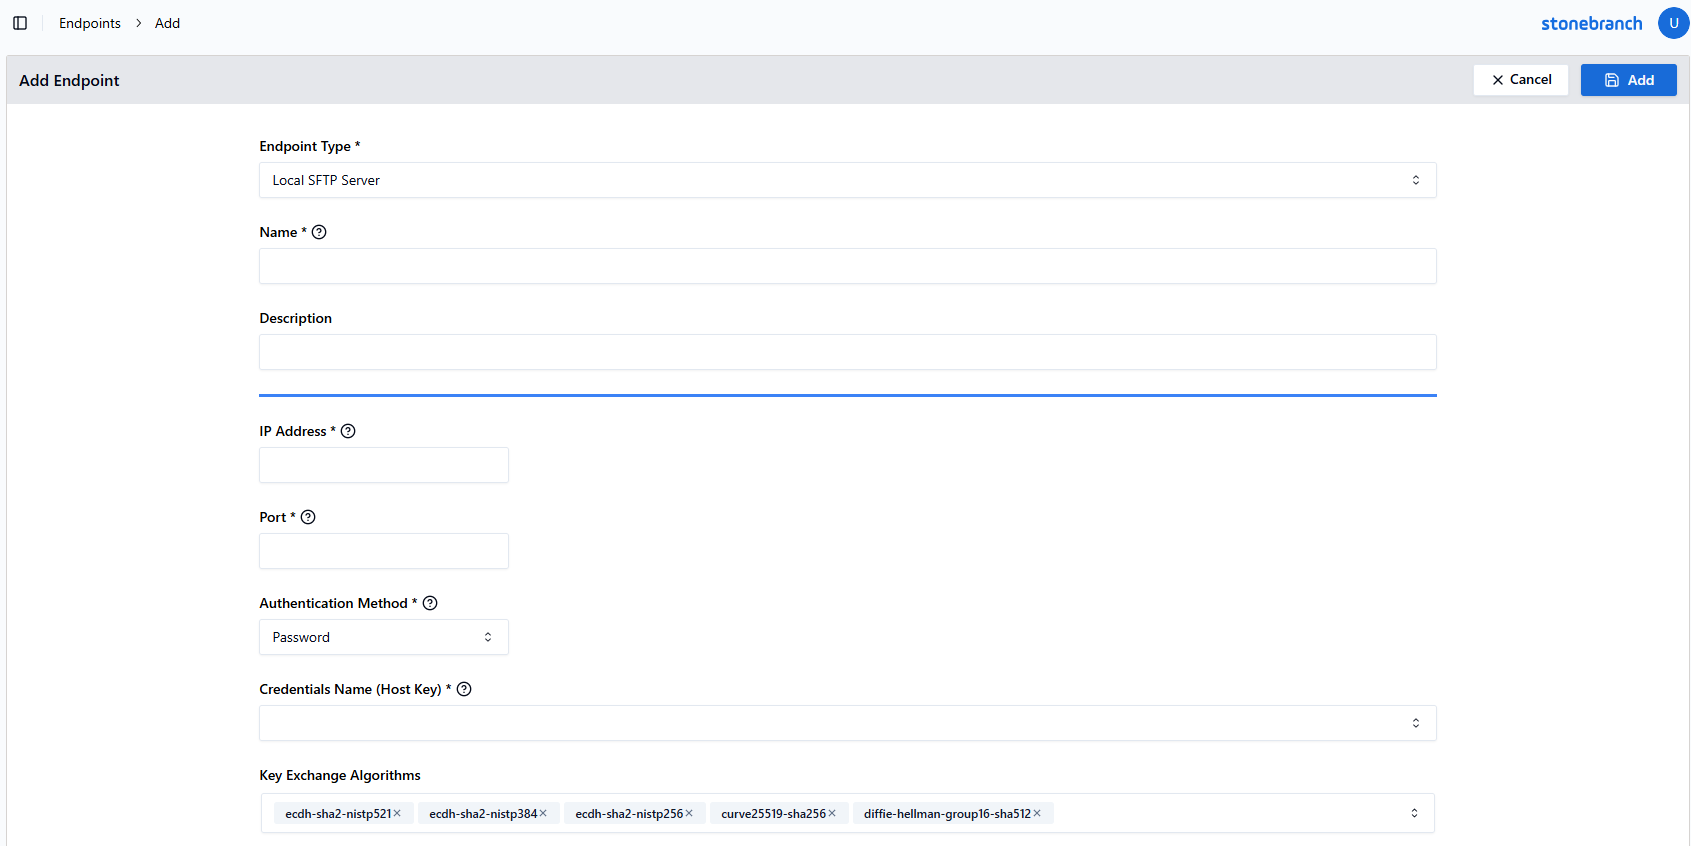The image size is (1691, 846).
Task: Open the Endpoint Type dropdown
Action: point(847,180)
